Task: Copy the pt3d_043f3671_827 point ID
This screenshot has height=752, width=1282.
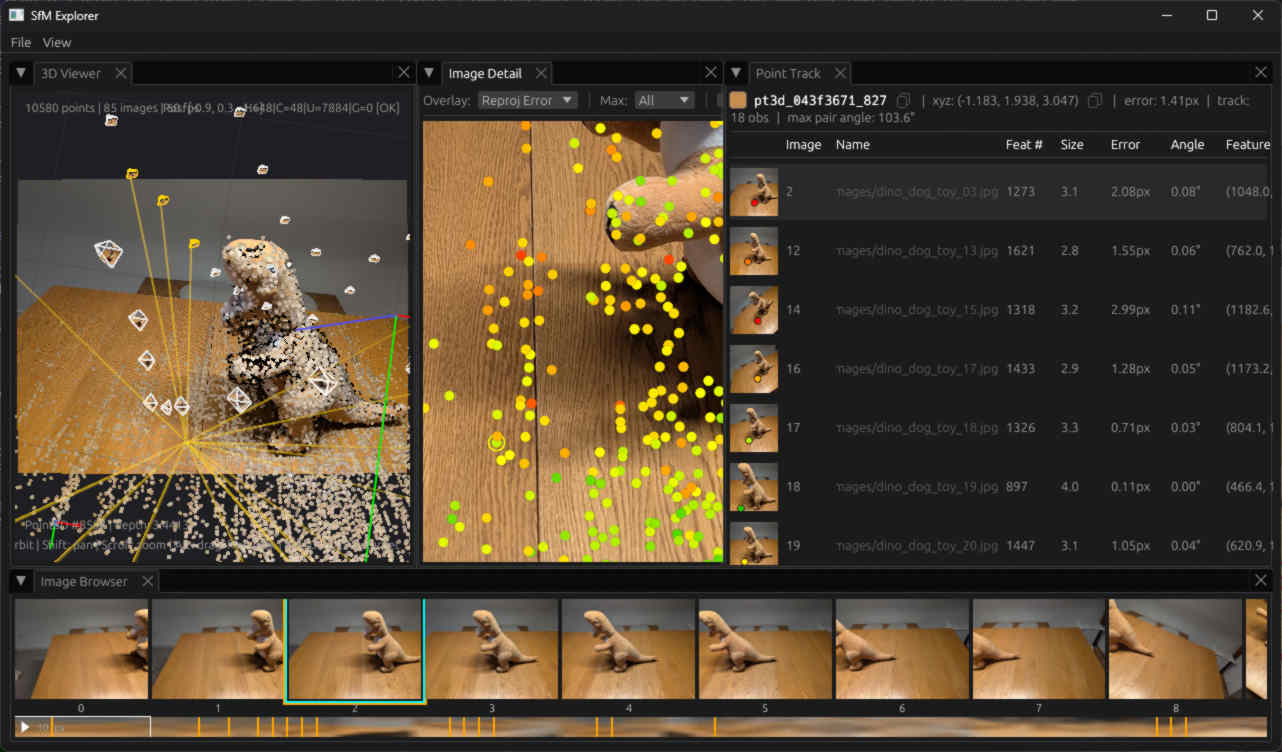Action: tap(904, 100)
